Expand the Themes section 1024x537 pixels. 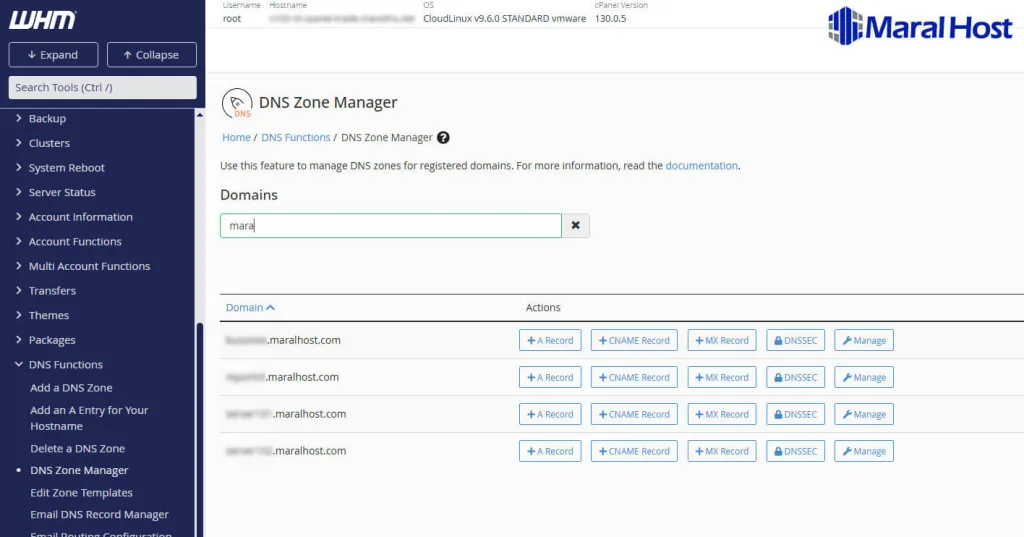coord(48,316)
